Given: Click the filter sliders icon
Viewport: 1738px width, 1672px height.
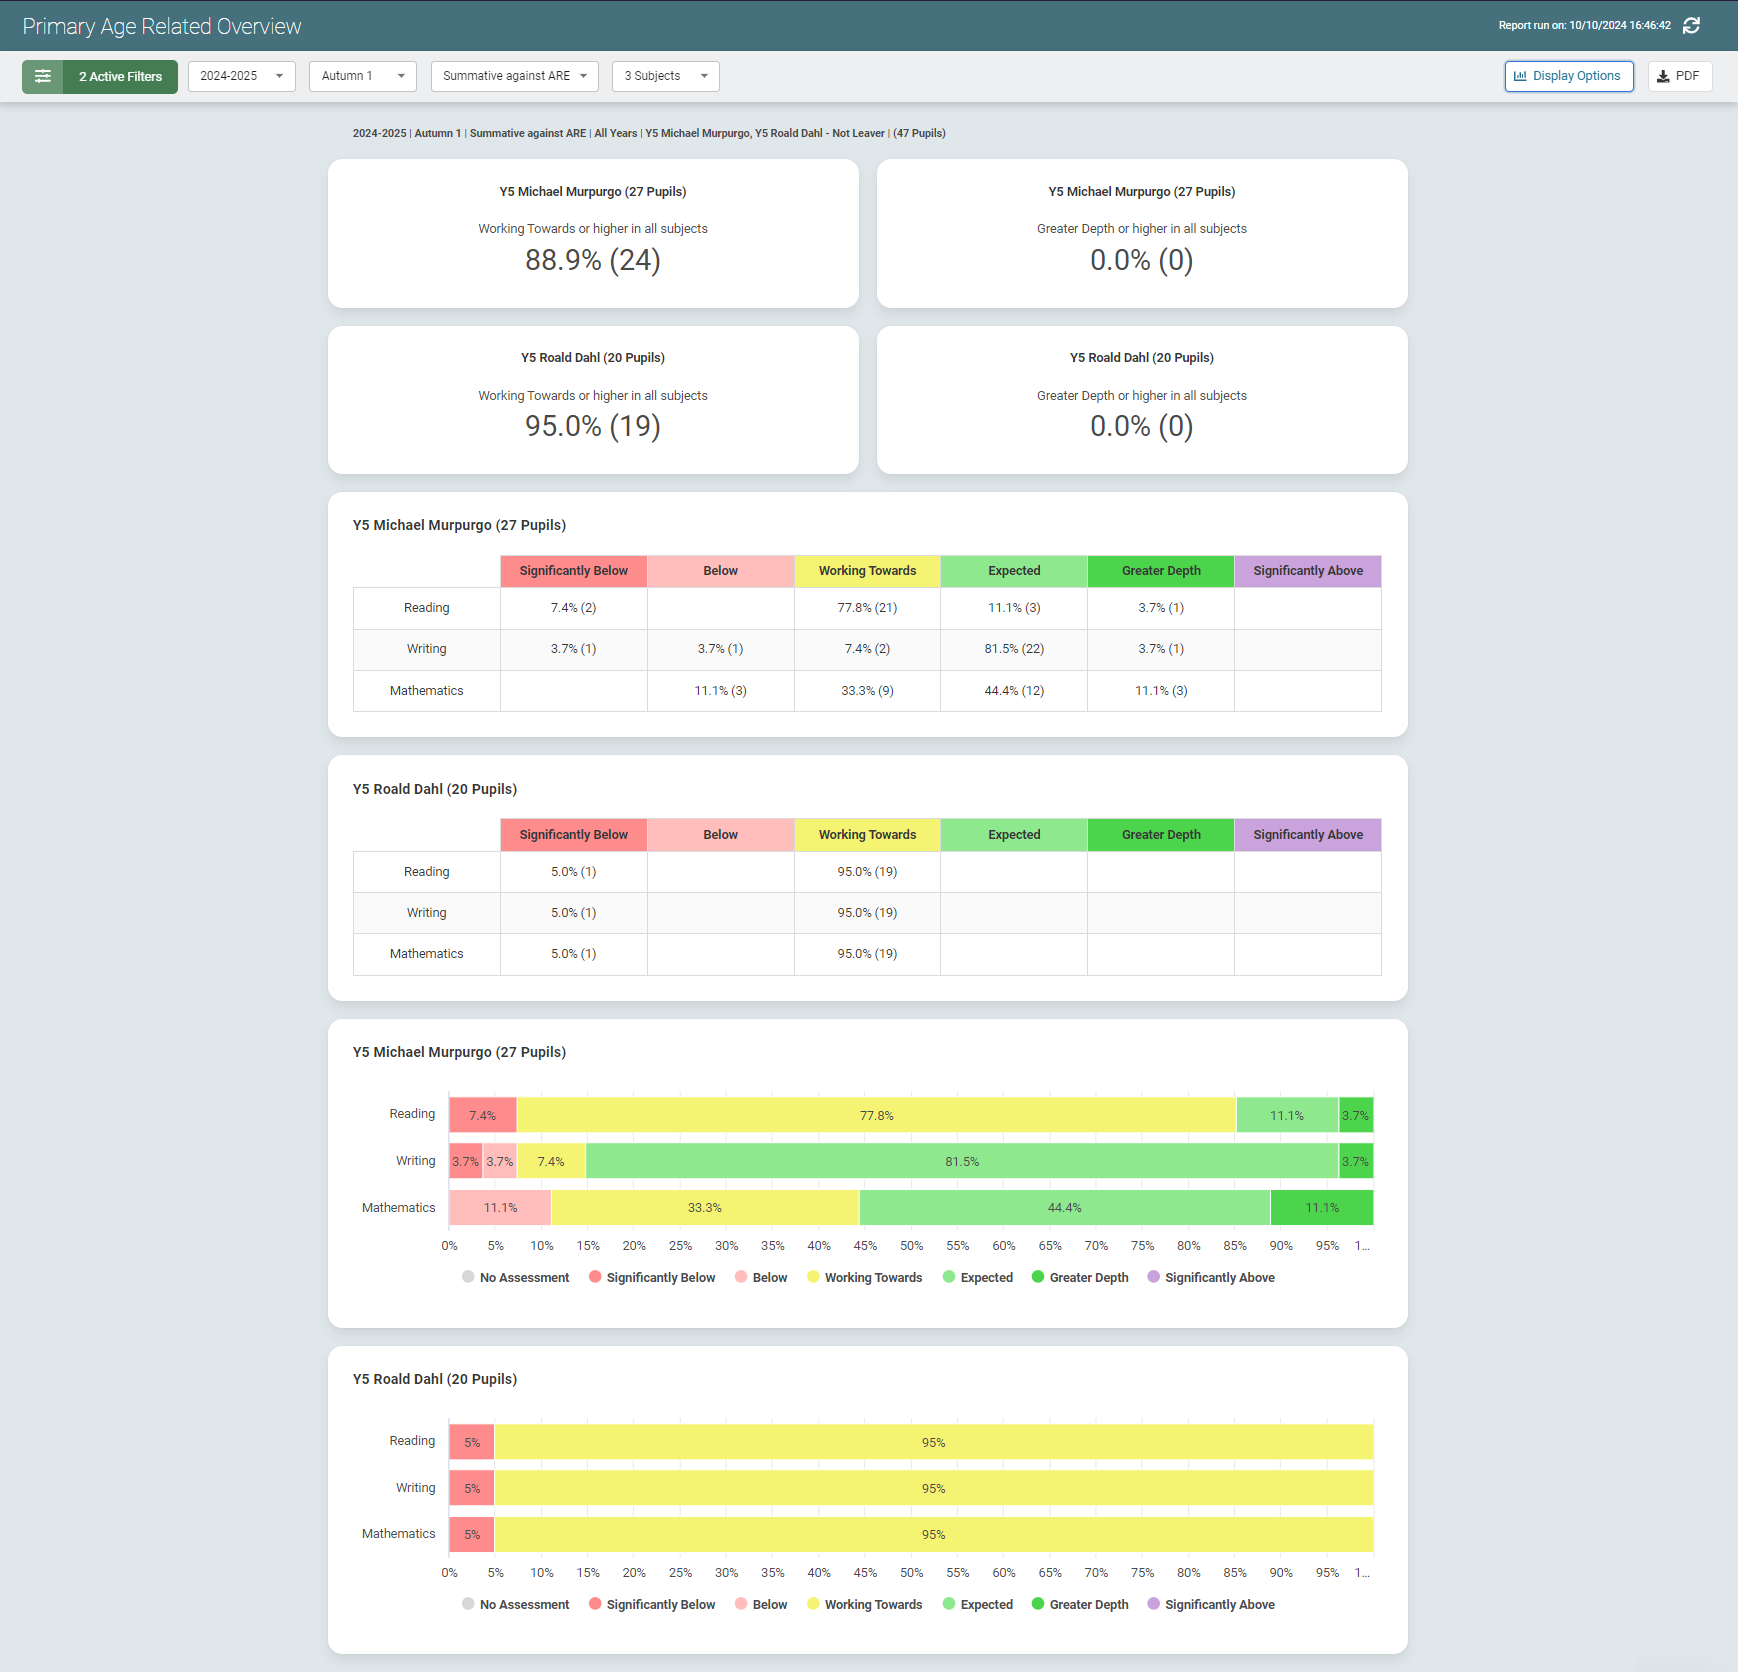Looking at the screenshot, I should pyautogui.click(x=43, y=76).
